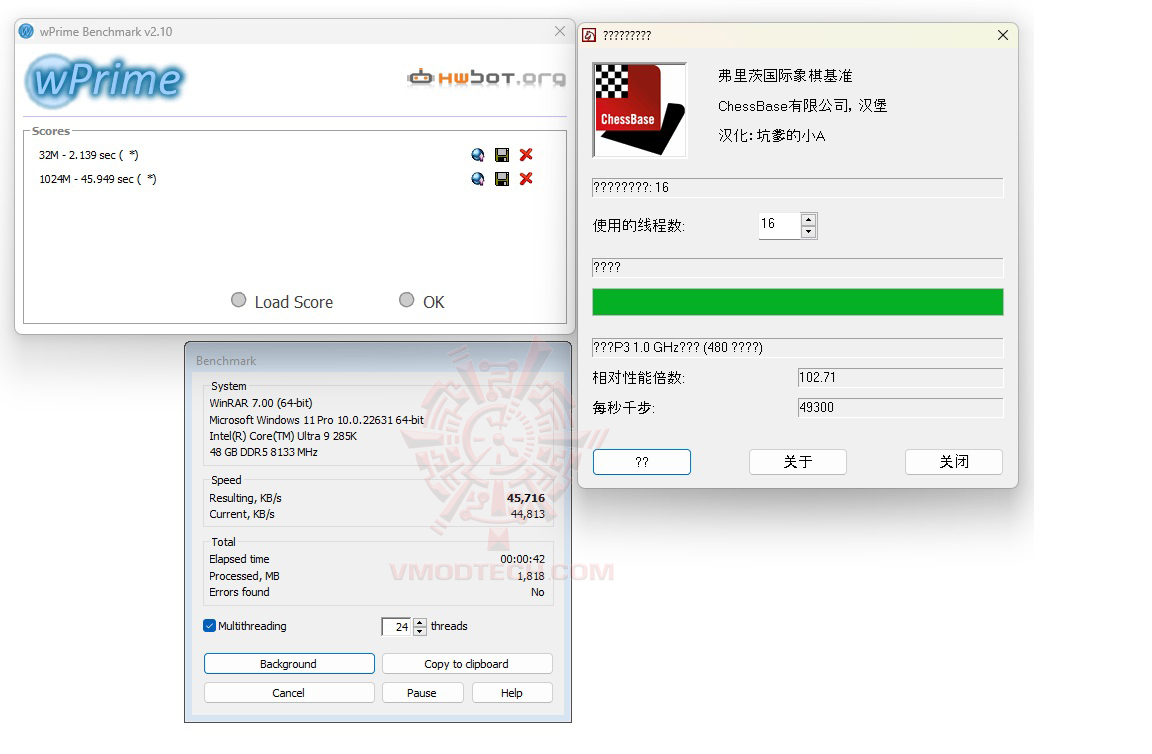Click the relative performance value 102.71
The image size is (1152, 754).
tap(900, 378)
